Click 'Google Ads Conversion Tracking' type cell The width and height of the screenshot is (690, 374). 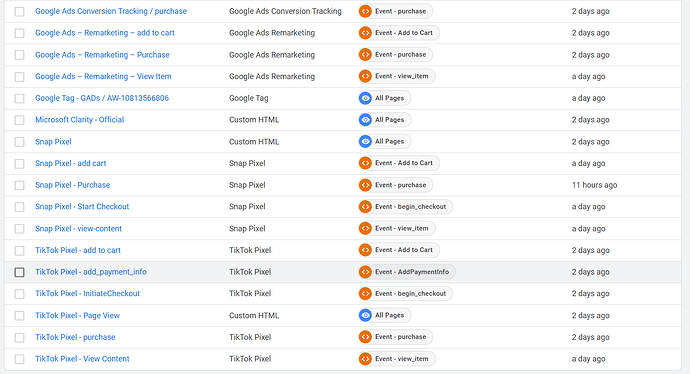pos(285,11)
